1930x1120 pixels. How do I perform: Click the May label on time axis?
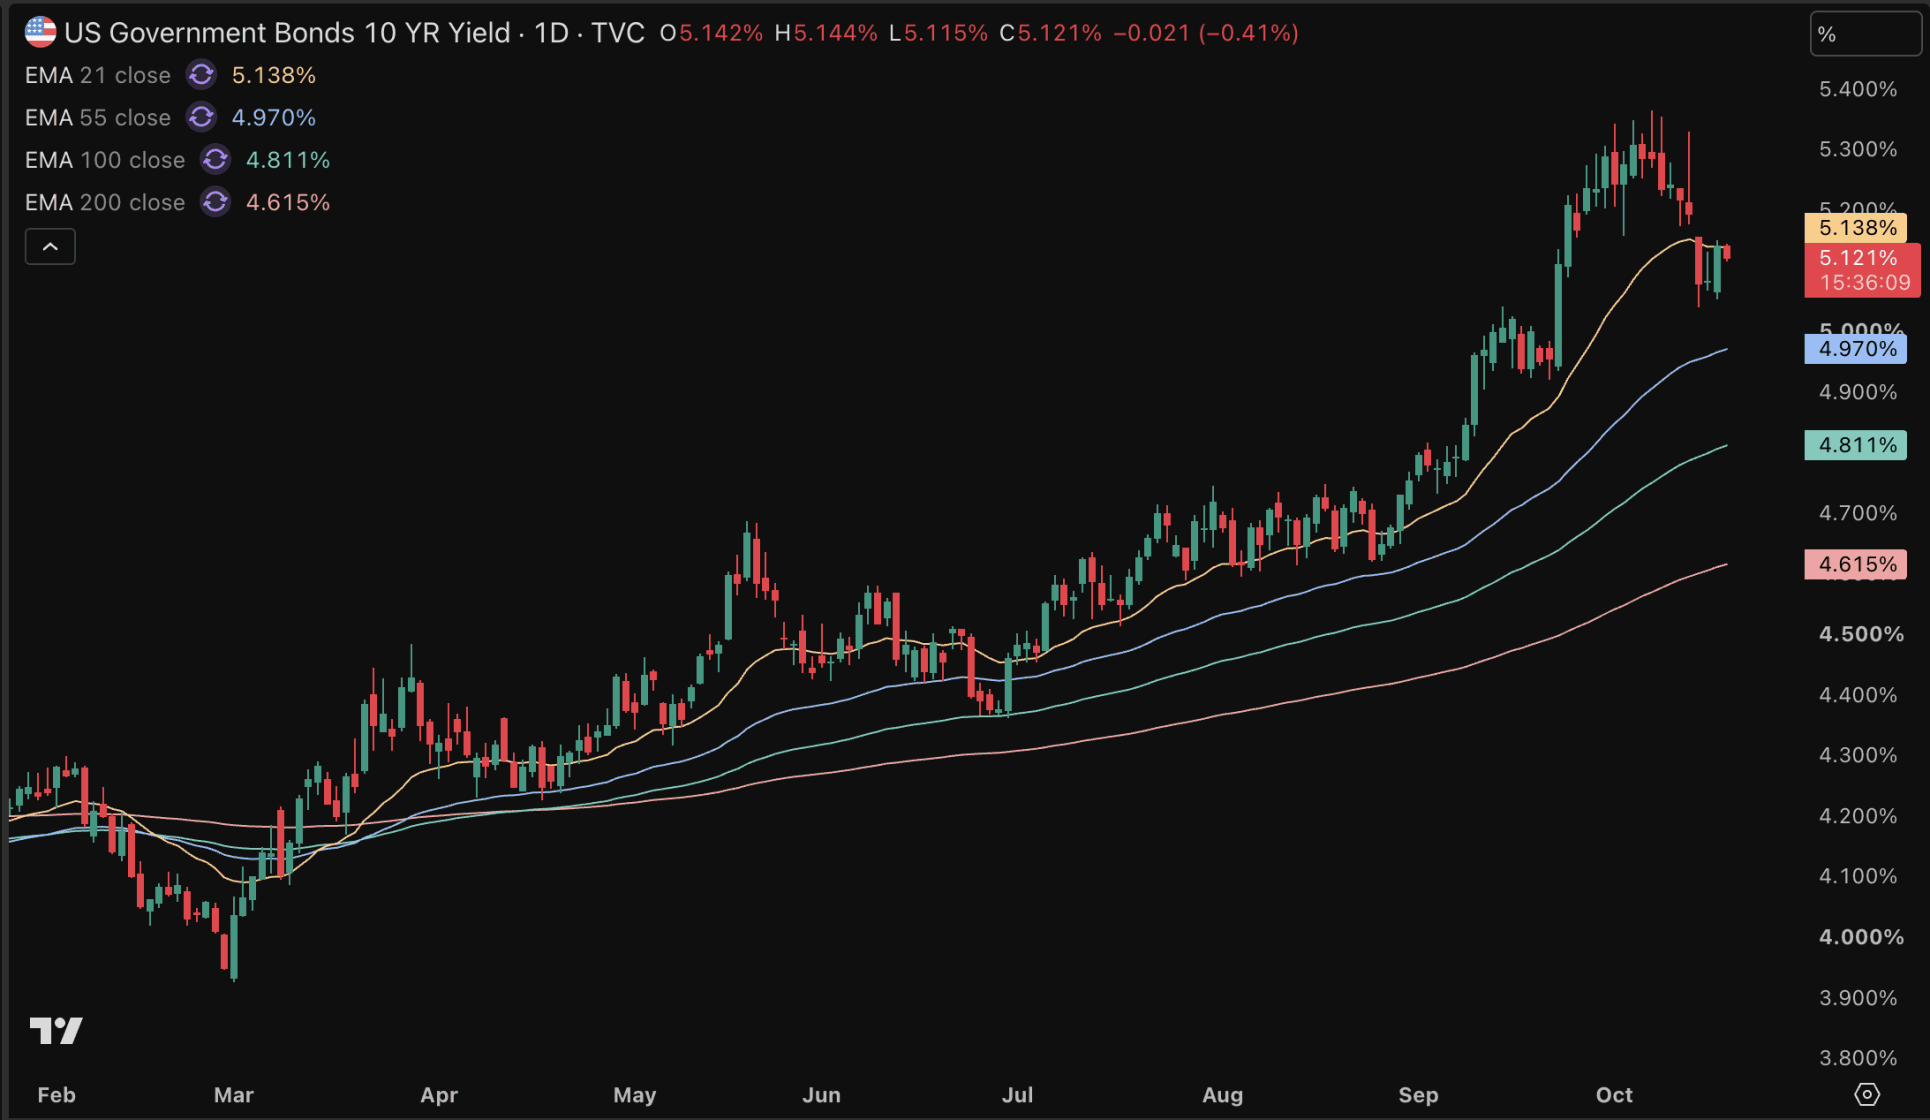pos(635,1095)
